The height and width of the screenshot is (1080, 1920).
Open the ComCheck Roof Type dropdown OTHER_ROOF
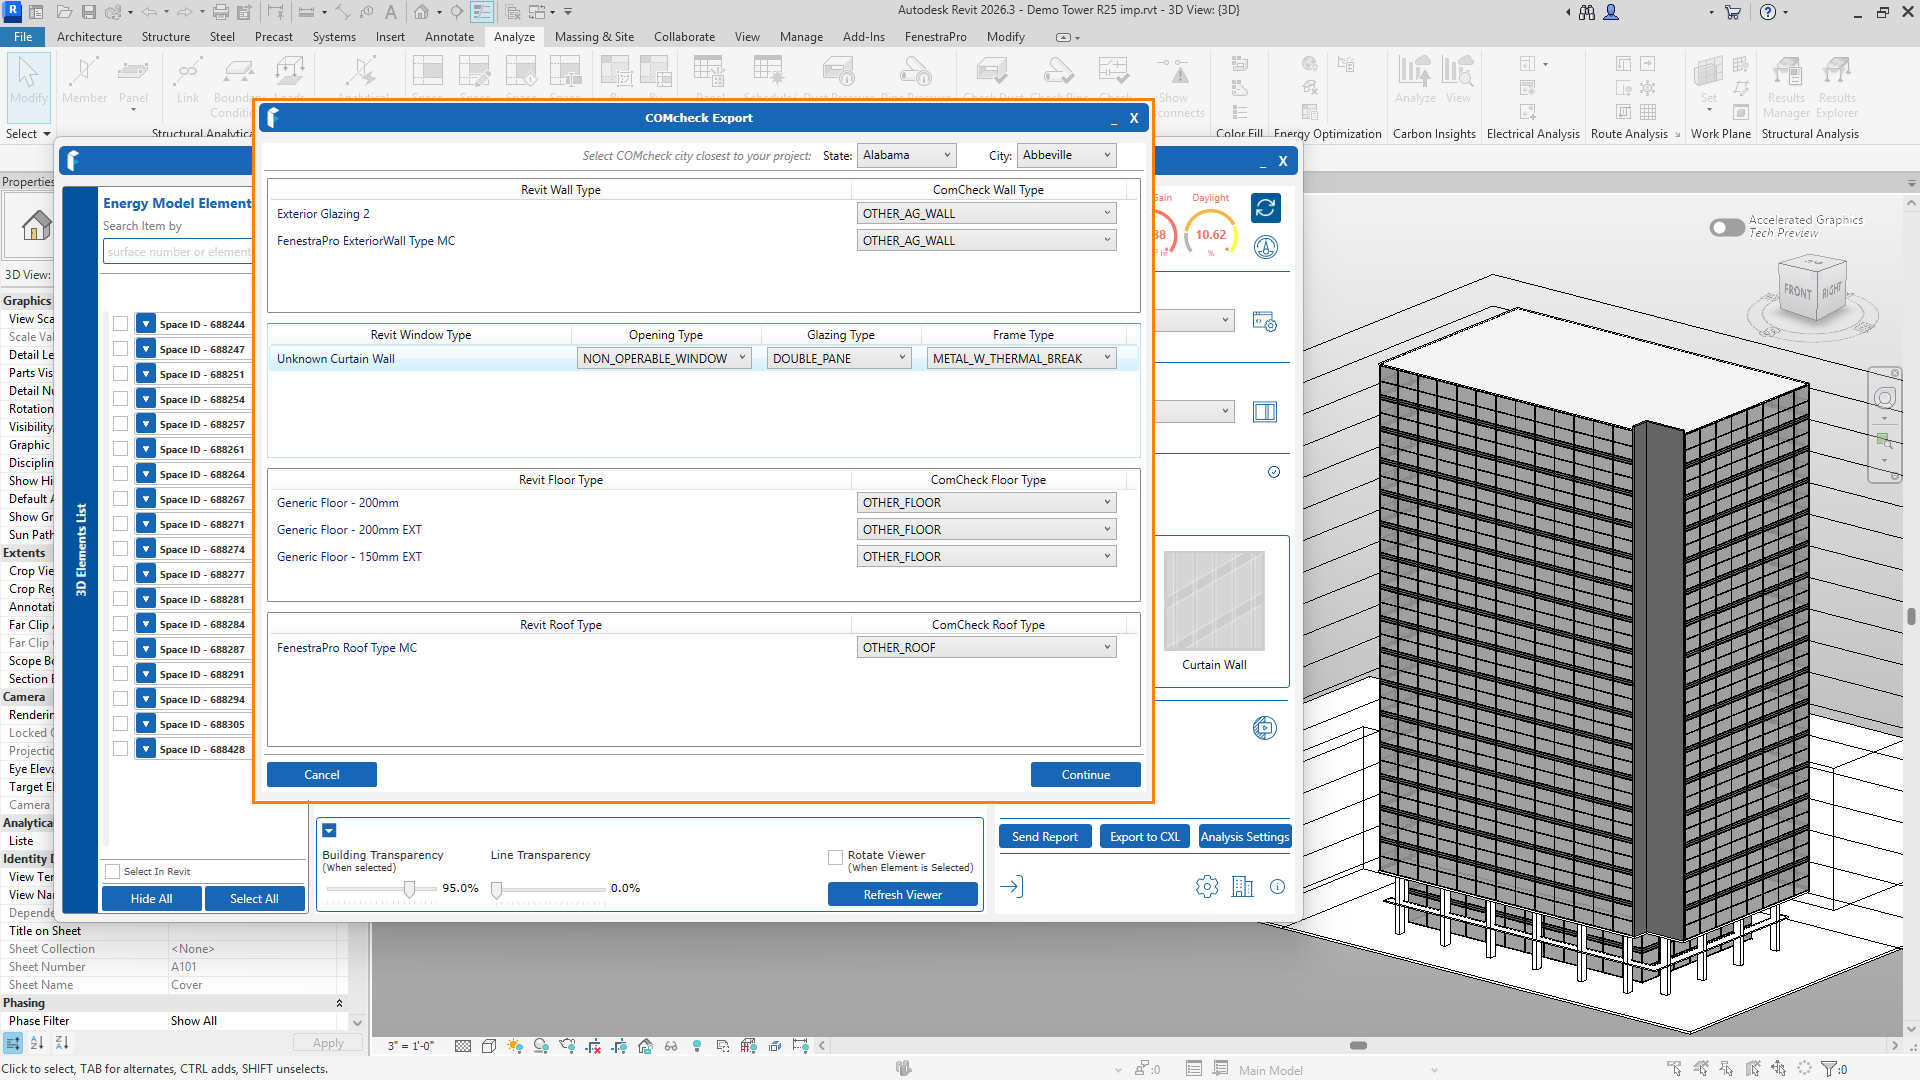click(x=986, y=647)
